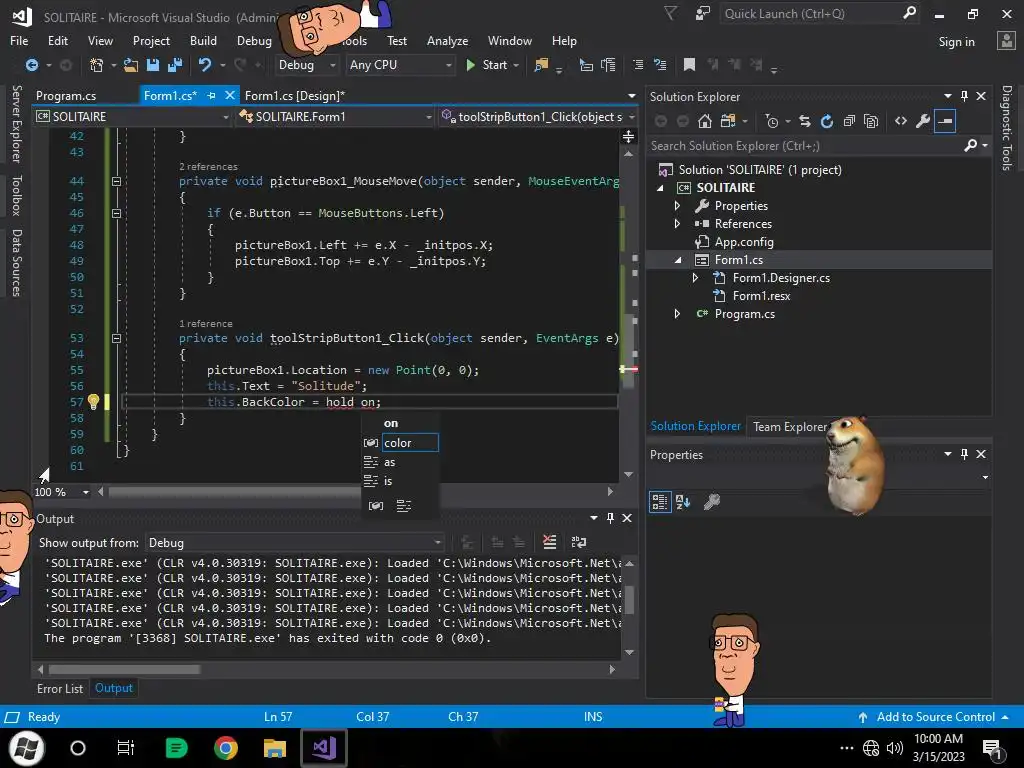Toggle Preview Selected Items in Solution Explorer
Screen dimensions: 1024x768
[945, 121]
